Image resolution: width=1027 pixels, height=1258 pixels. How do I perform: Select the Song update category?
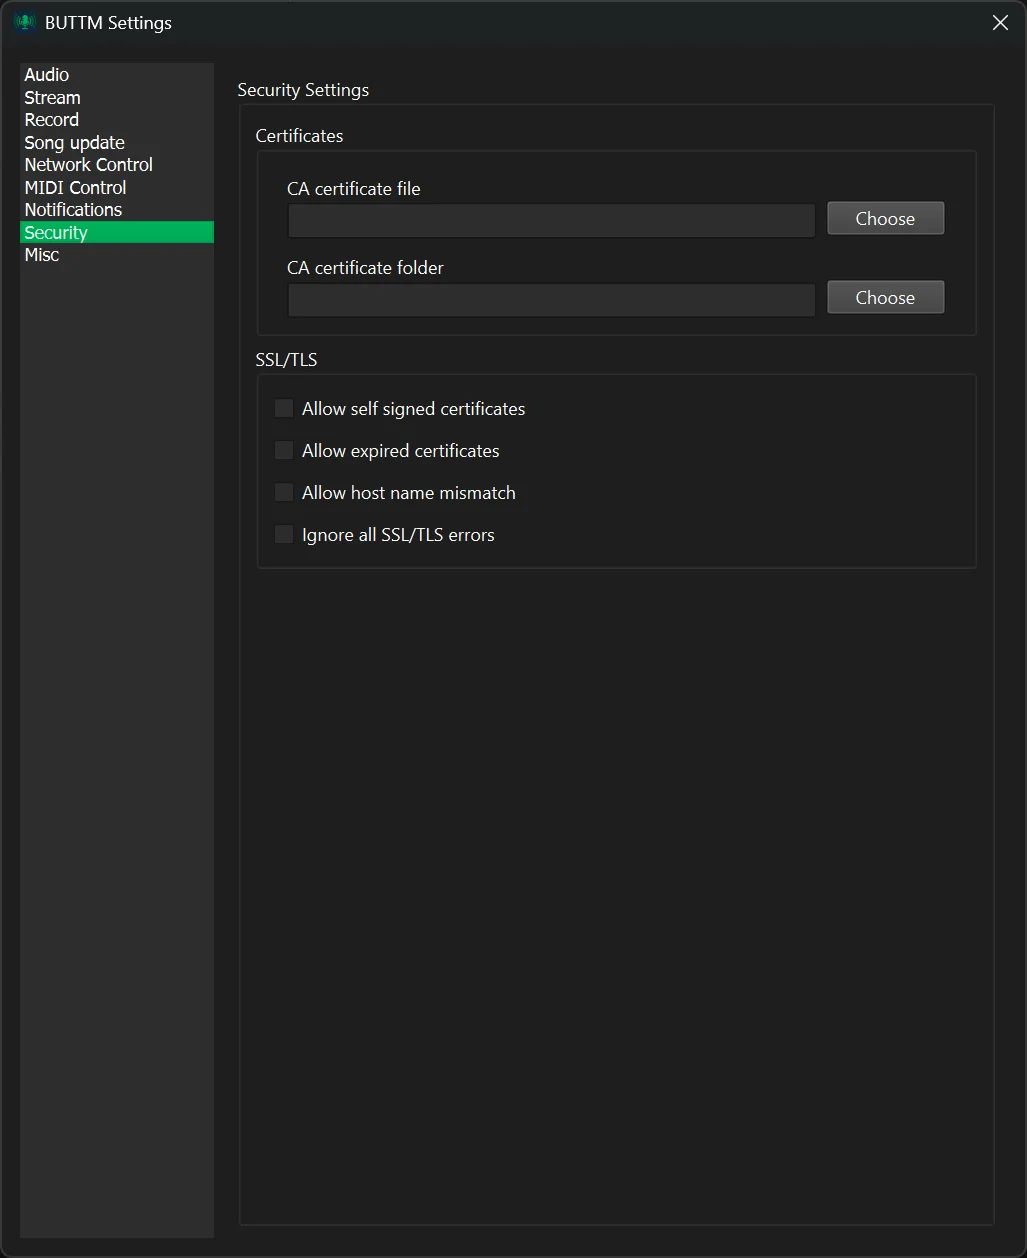(74, 142)
